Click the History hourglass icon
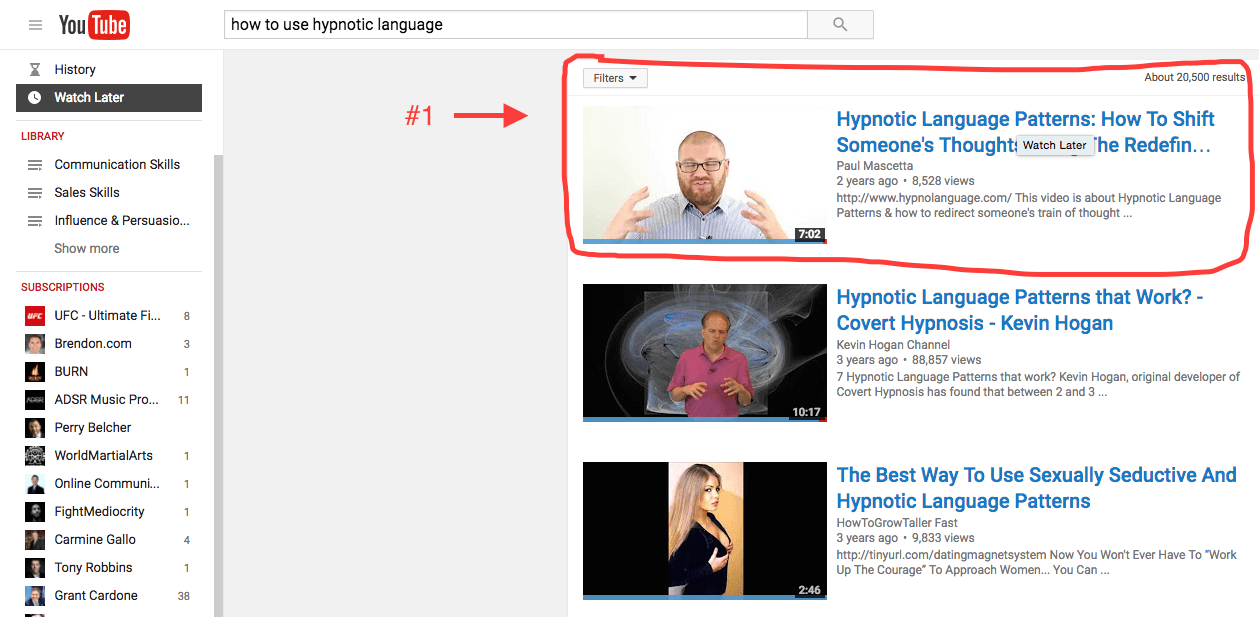 [x=35, y=69]
